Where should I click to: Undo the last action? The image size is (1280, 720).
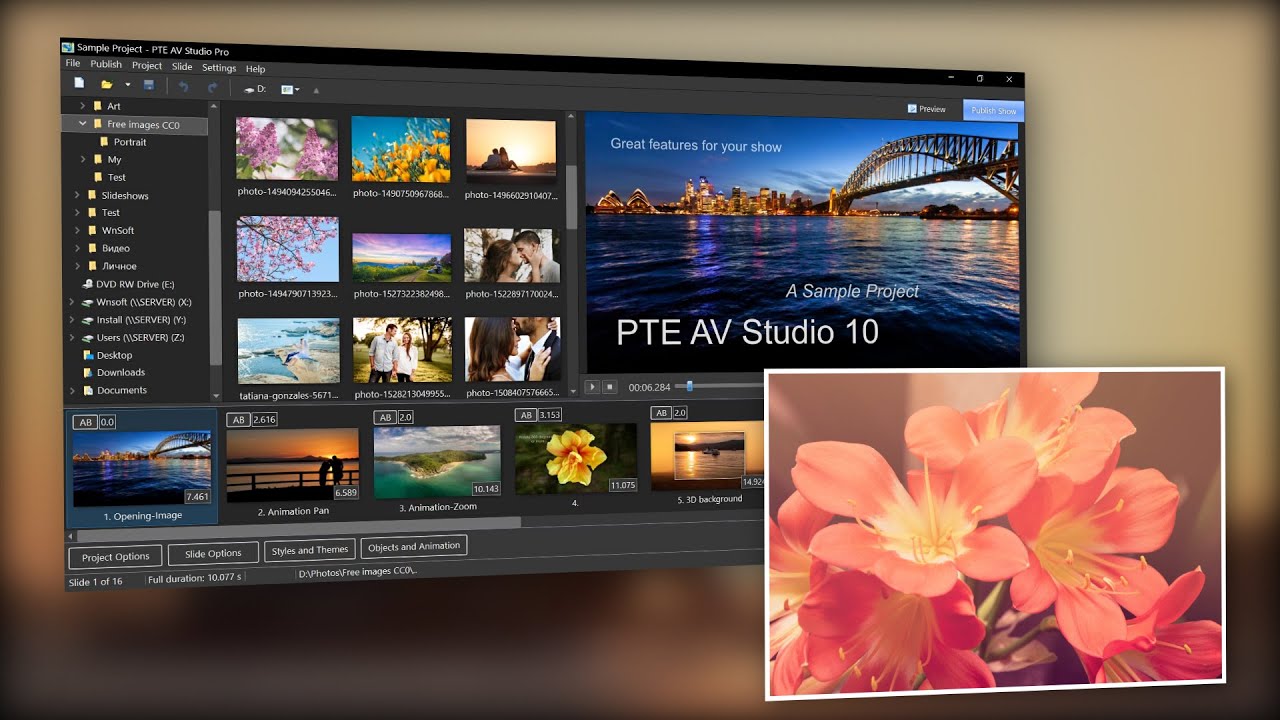[x=183, y=87]
